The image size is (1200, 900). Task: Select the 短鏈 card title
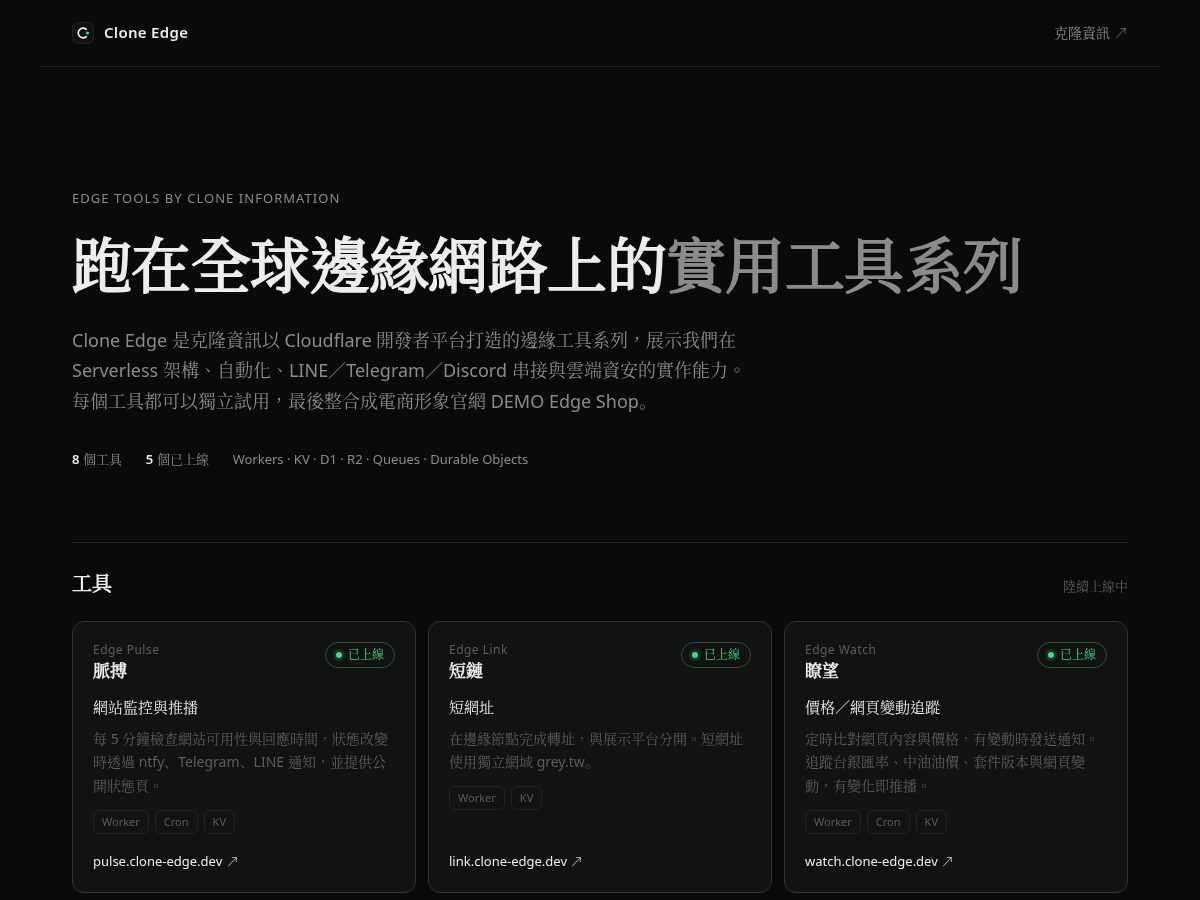(x=466, y=671)
